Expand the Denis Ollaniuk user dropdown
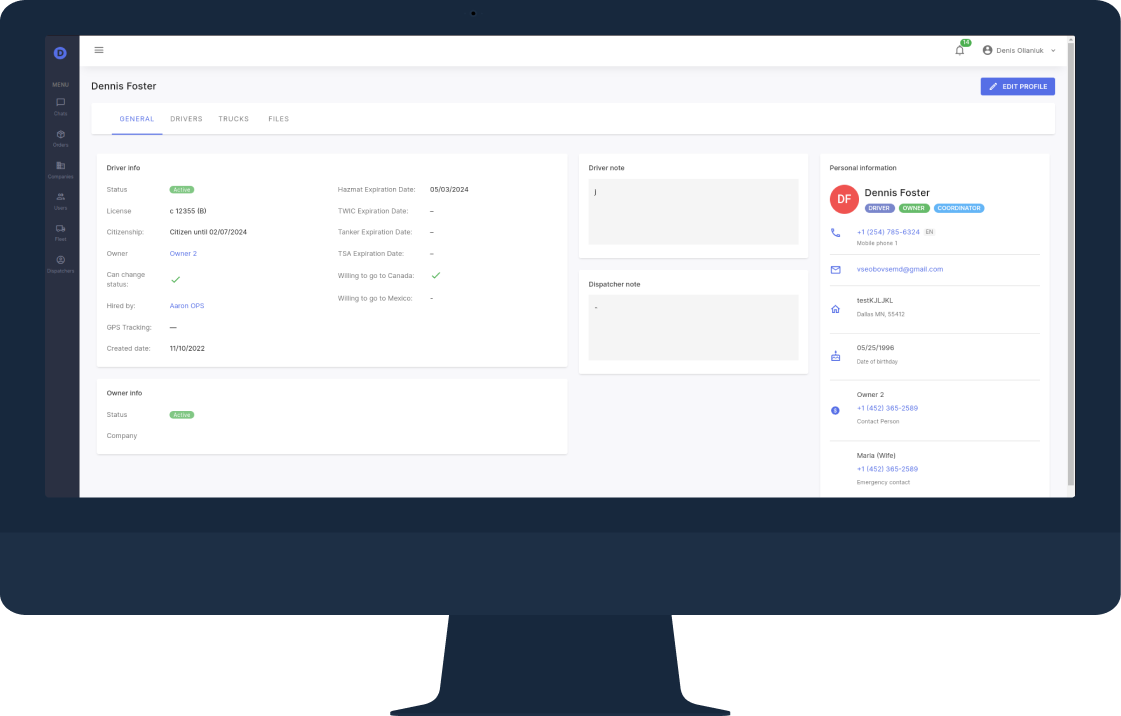 click(1018, 50)
